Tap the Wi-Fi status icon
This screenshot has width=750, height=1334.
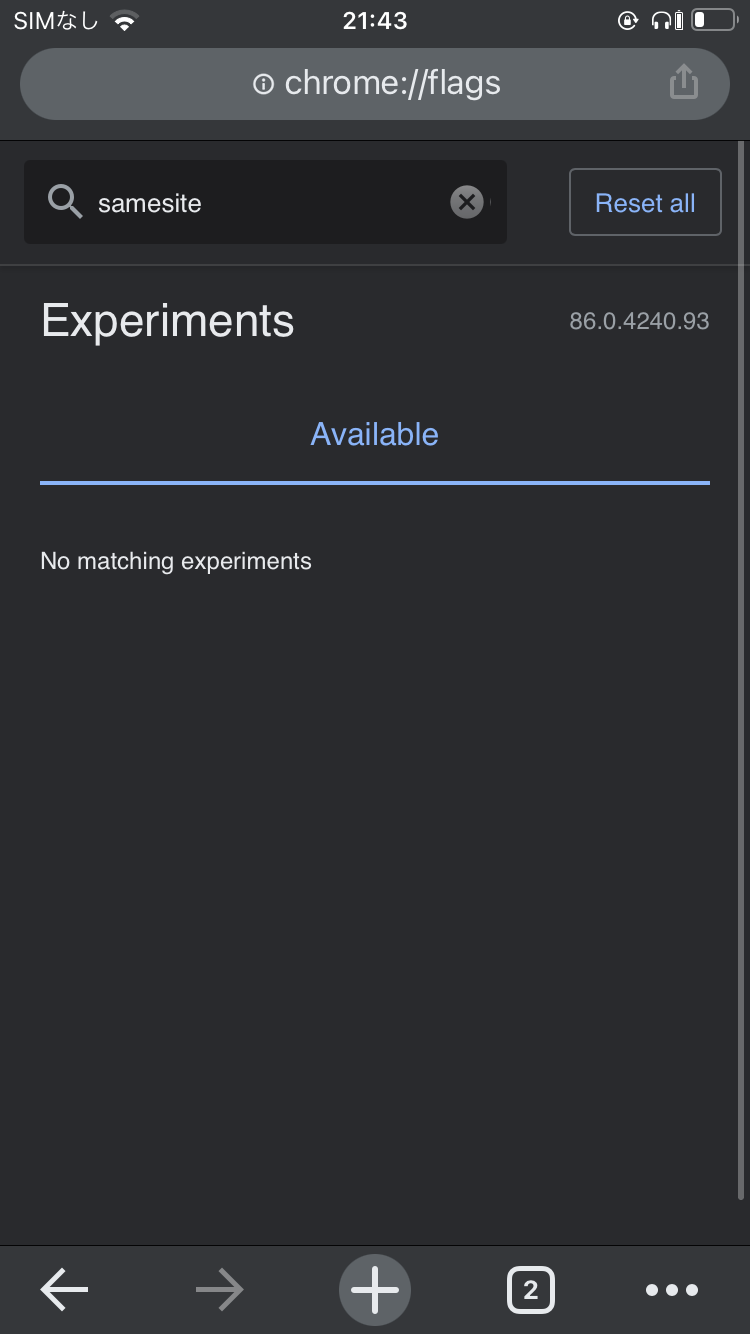[124, 21]
